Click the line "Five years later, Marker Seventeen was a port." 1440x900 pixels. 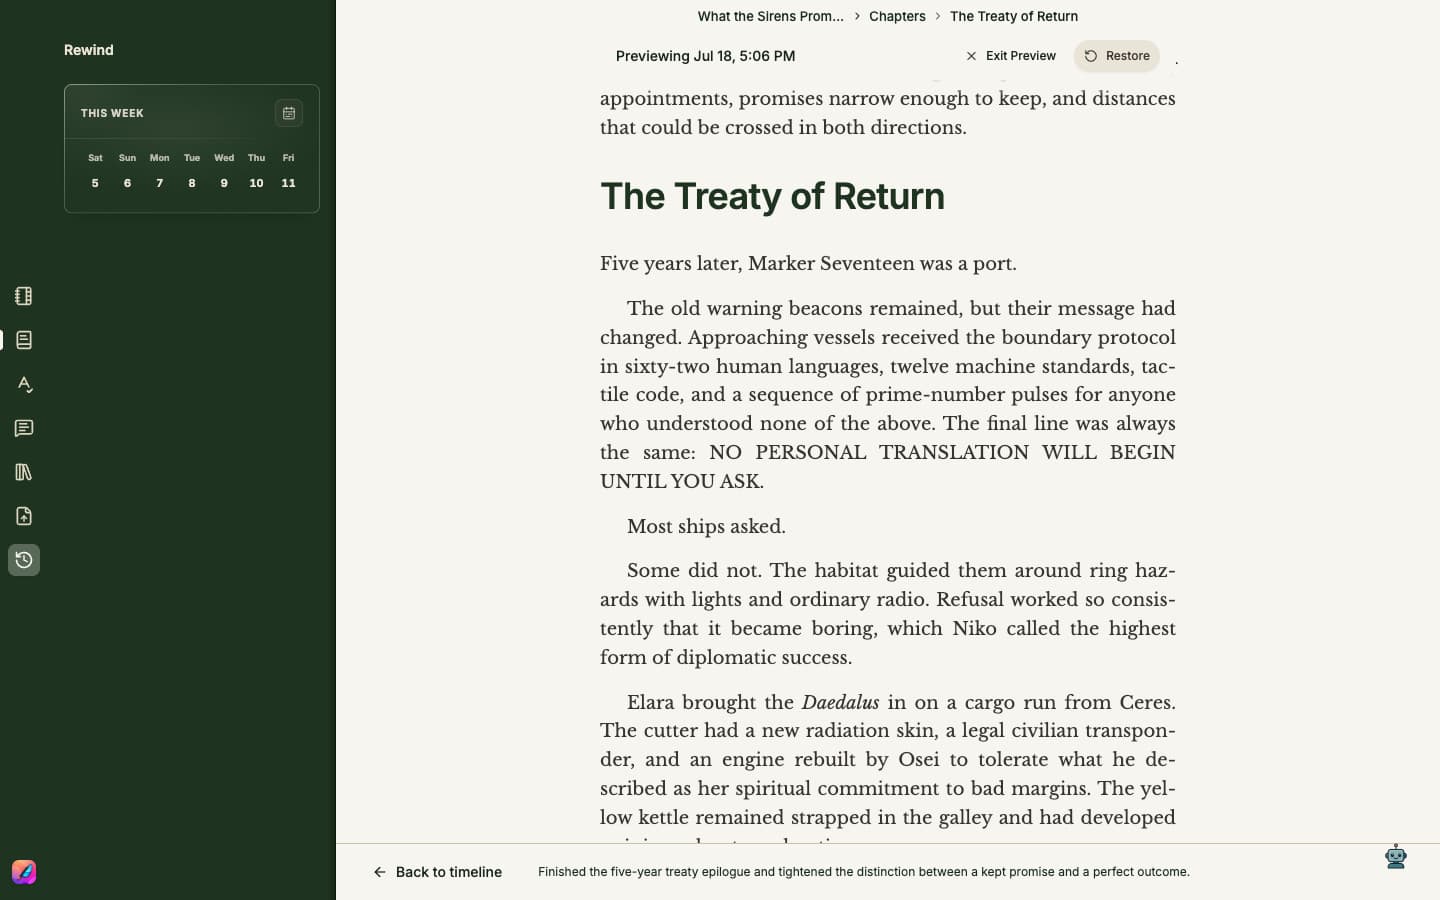(808, 263)
